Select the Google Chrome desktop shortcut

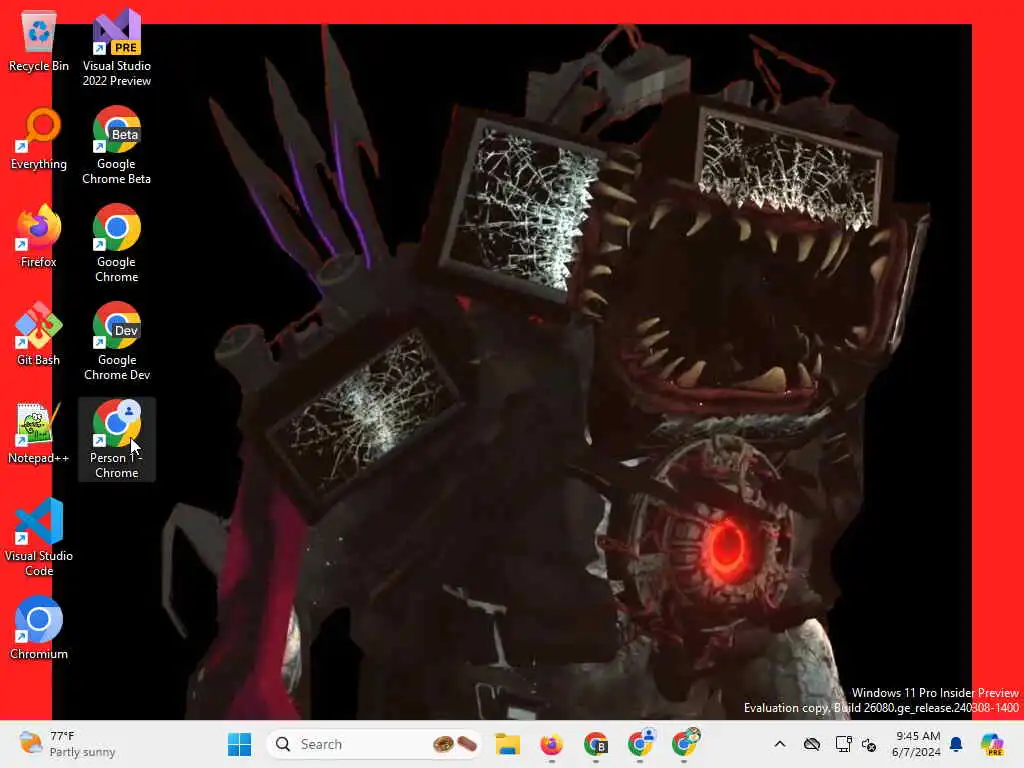point(116,244)
